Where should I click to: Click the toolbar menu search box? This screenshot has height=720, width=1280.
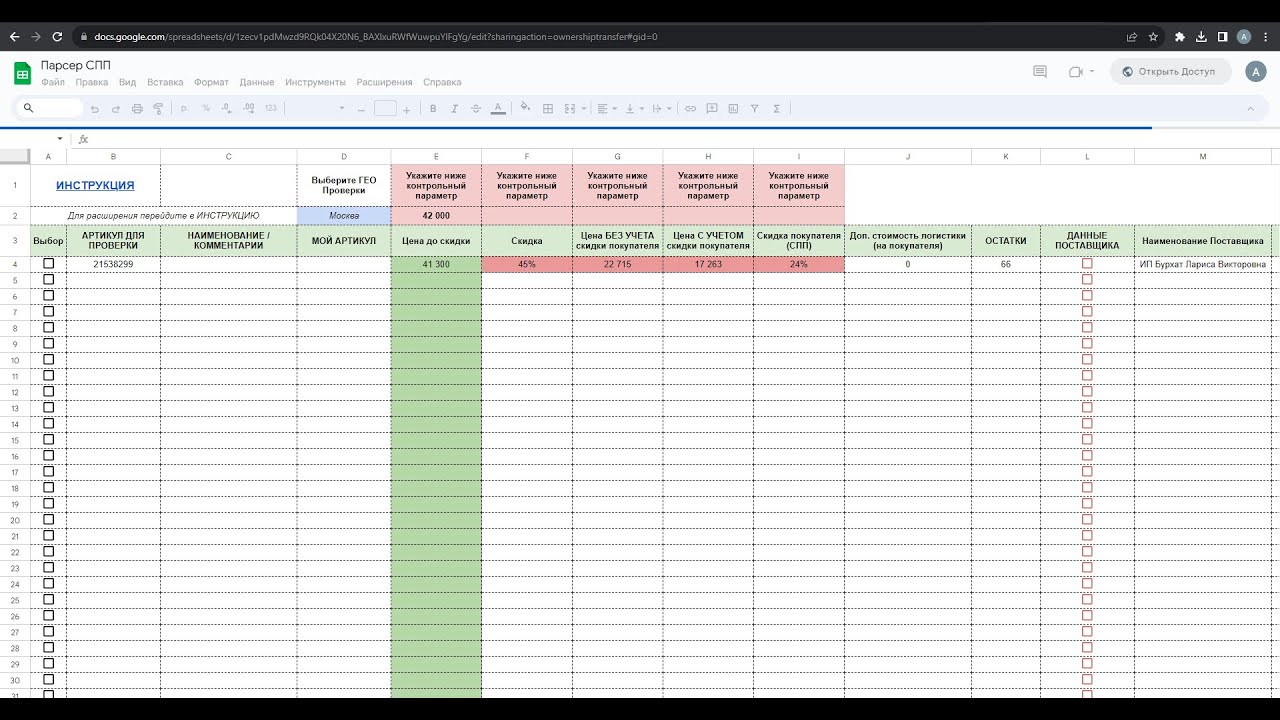tap(48, 108)
